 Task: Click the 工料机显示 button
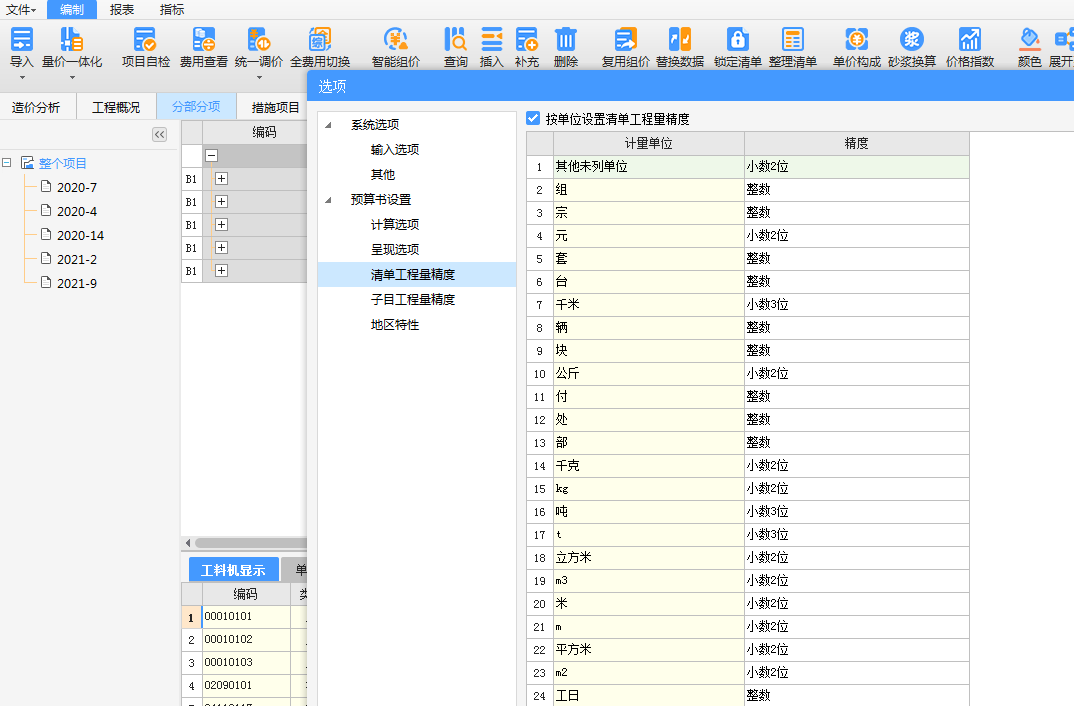[233, 568]
